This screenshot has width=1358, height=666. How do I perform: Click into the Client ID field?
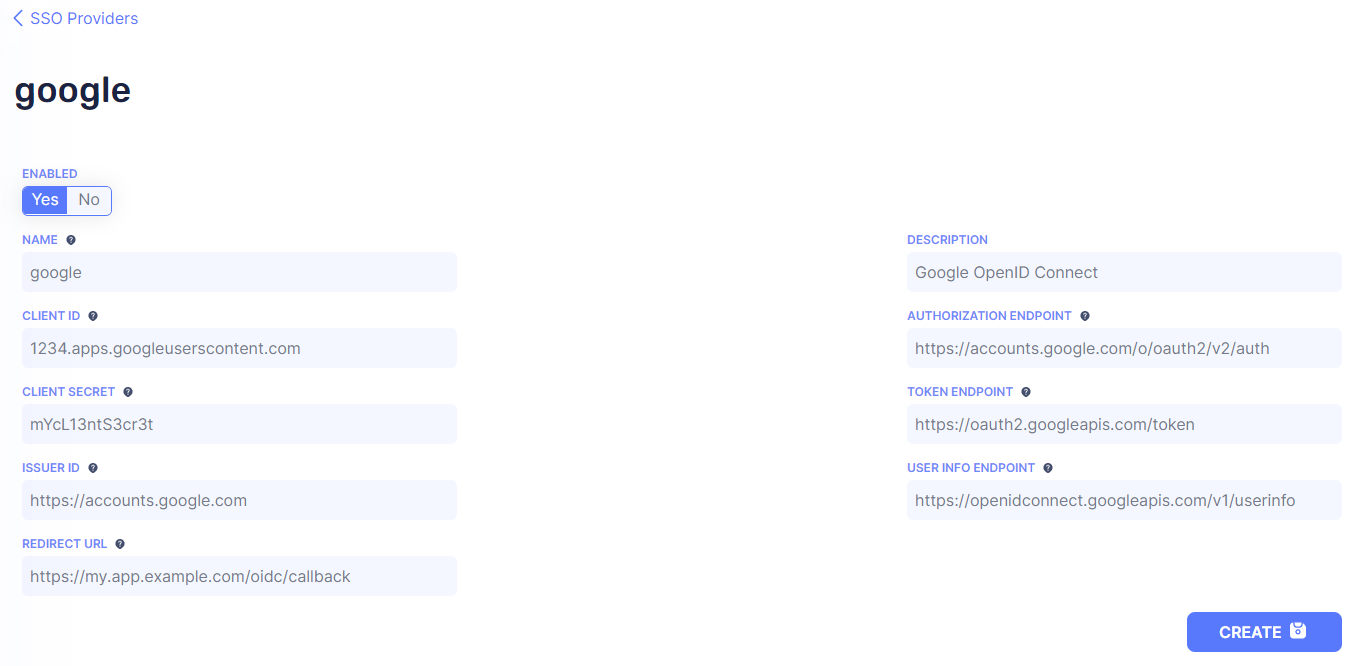click(239, 348)
